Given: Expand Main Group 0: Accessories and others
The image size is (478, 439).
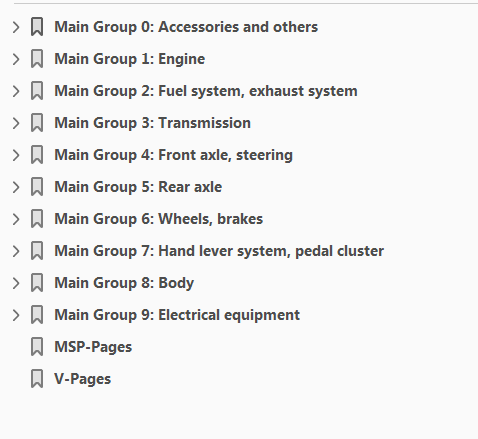Looking at the screenshot, I should 16,27.
